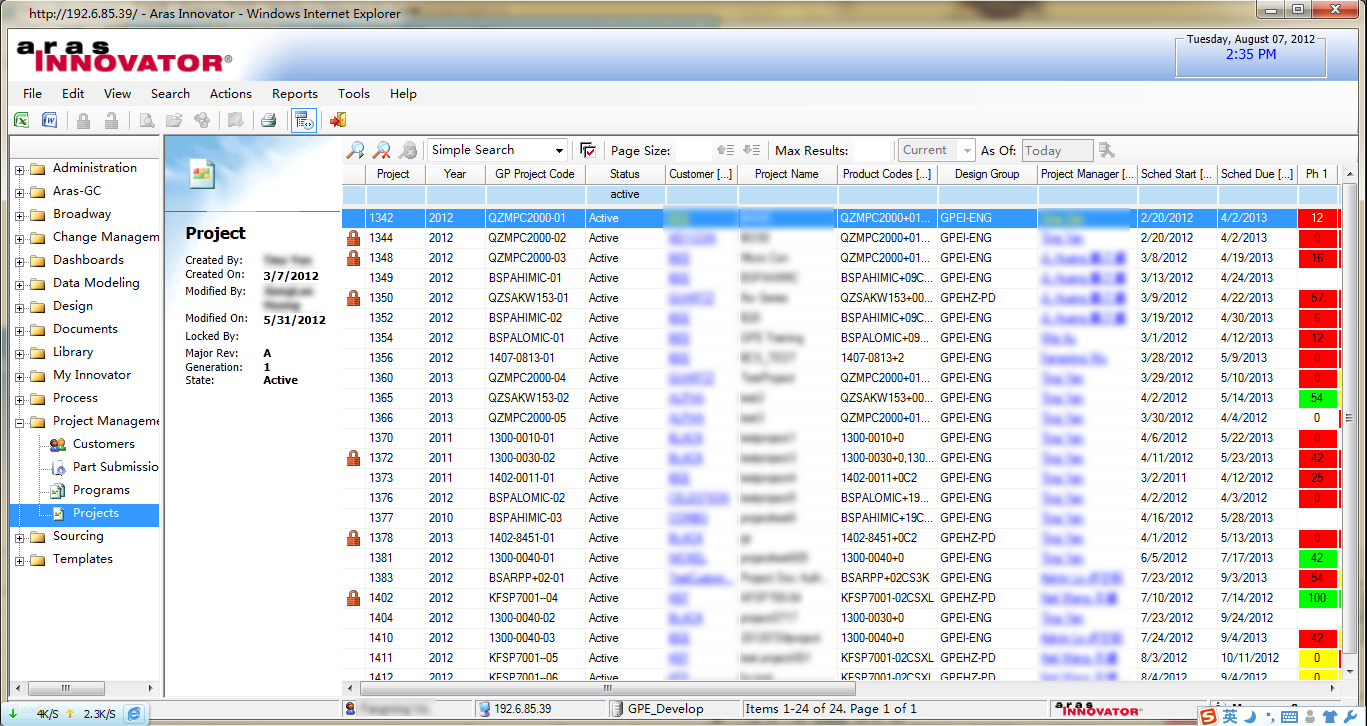This screenshot has width=1367, height=726.
Task: Open the Current version dropdown
Action: coord(966,150)
